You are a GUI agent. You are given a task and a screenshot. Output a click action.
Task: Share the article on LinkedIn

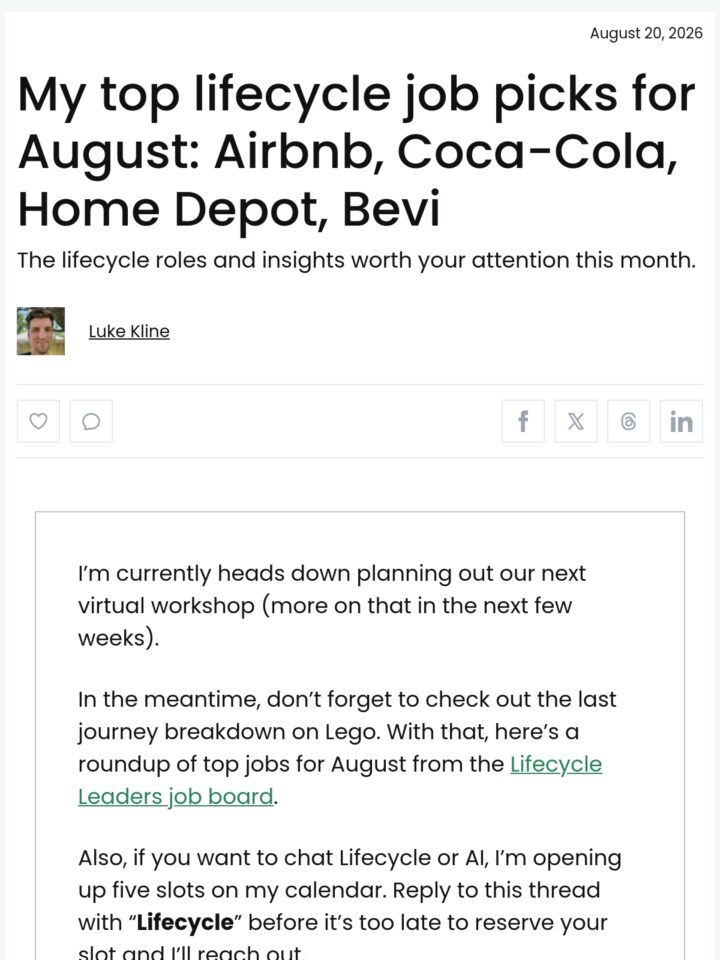tap(681, 421)
